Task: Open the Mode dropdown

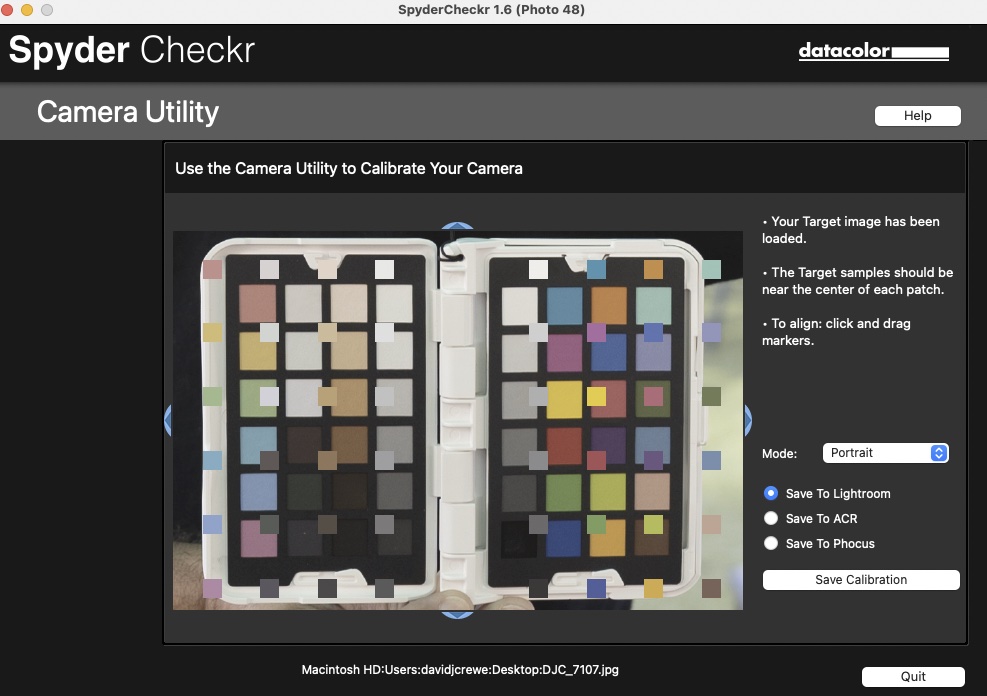Action: coord(885,453)
